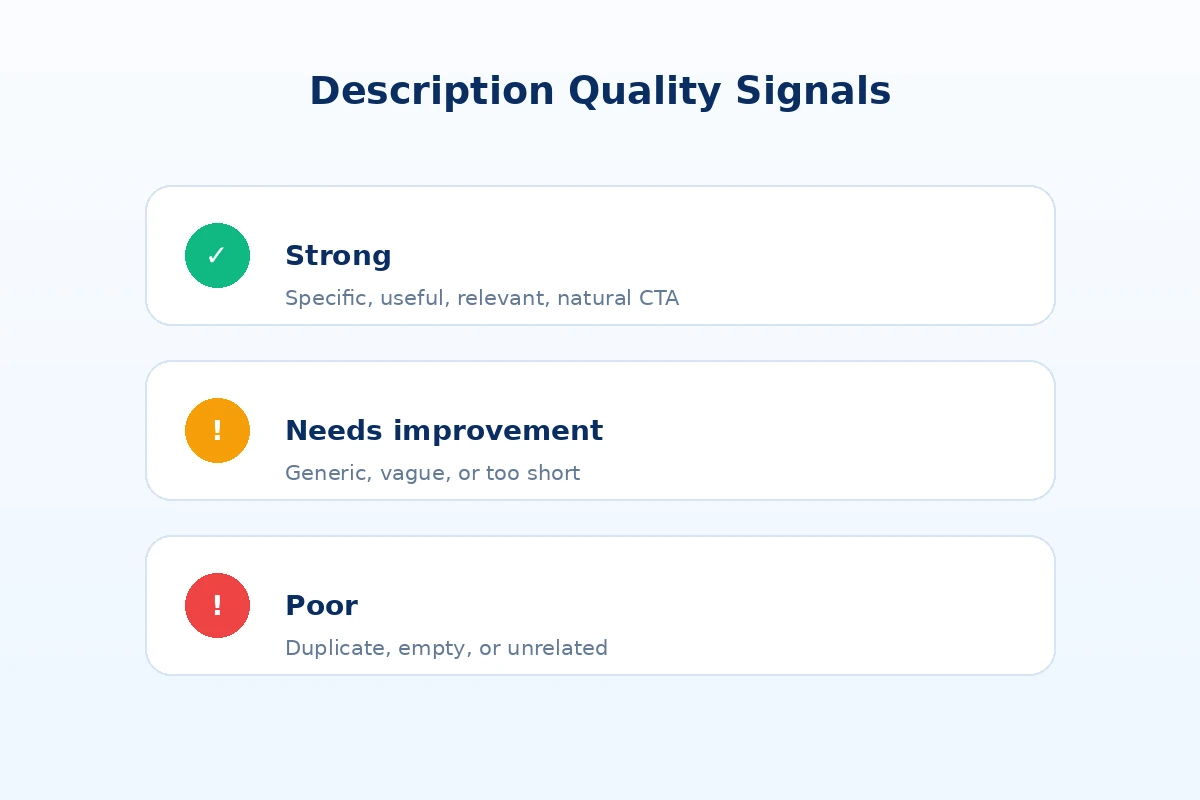Click "Duplicate, empty, or unrelated" description

[446, 648]
